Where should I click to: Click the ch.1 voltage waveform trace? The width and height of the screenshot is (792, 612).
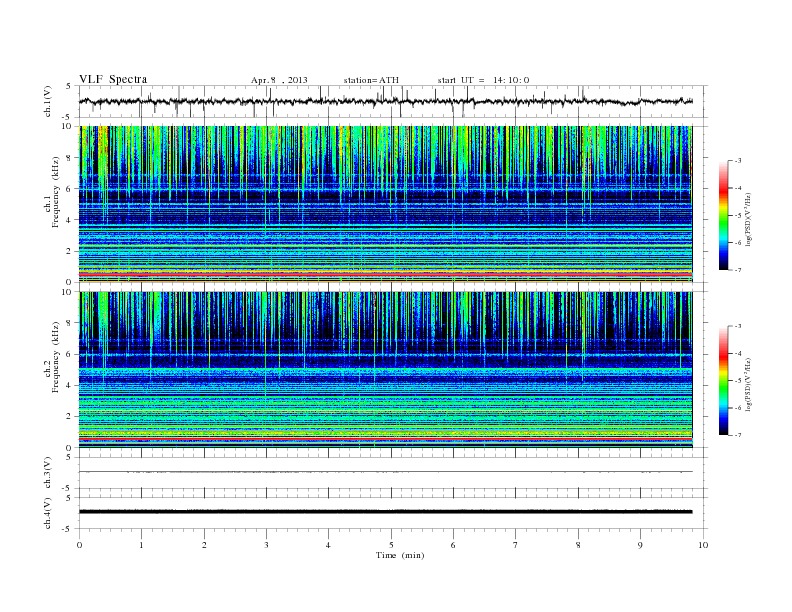386,101
